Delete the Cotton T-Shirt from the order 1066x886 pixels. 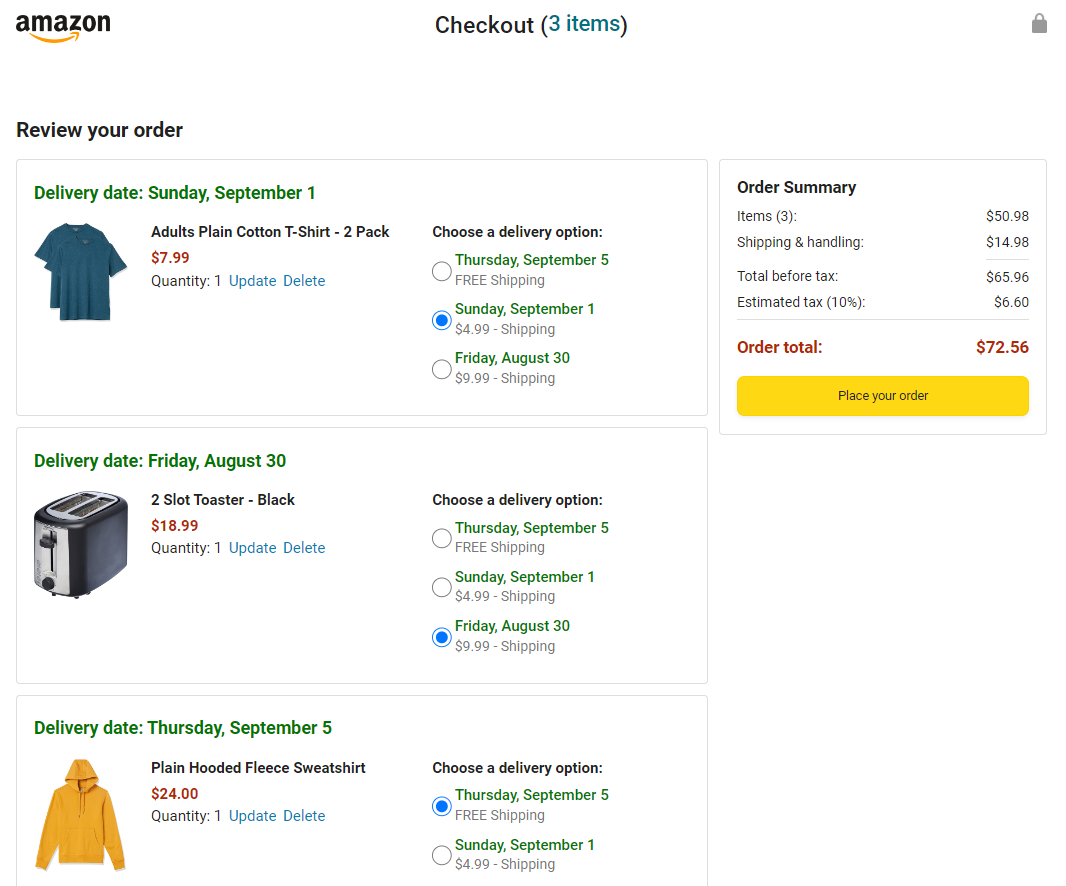click(304, 281)
